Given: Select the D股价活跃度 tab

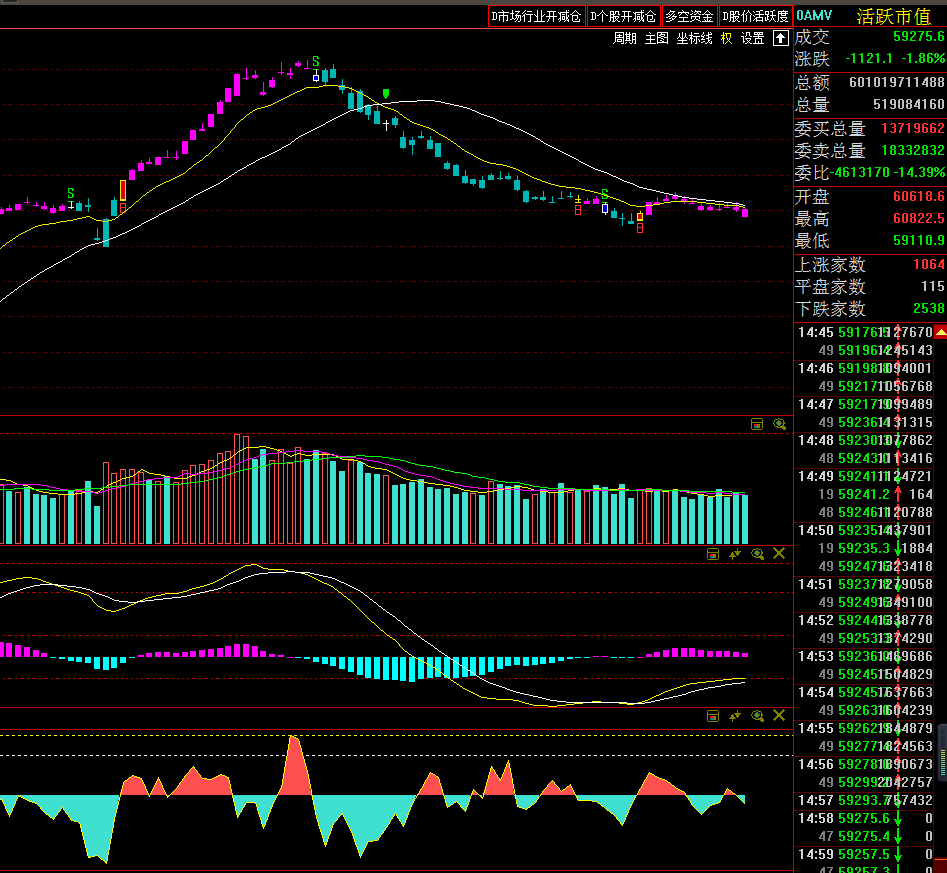Looking at the screenshot, I should (x=756, y=16).
